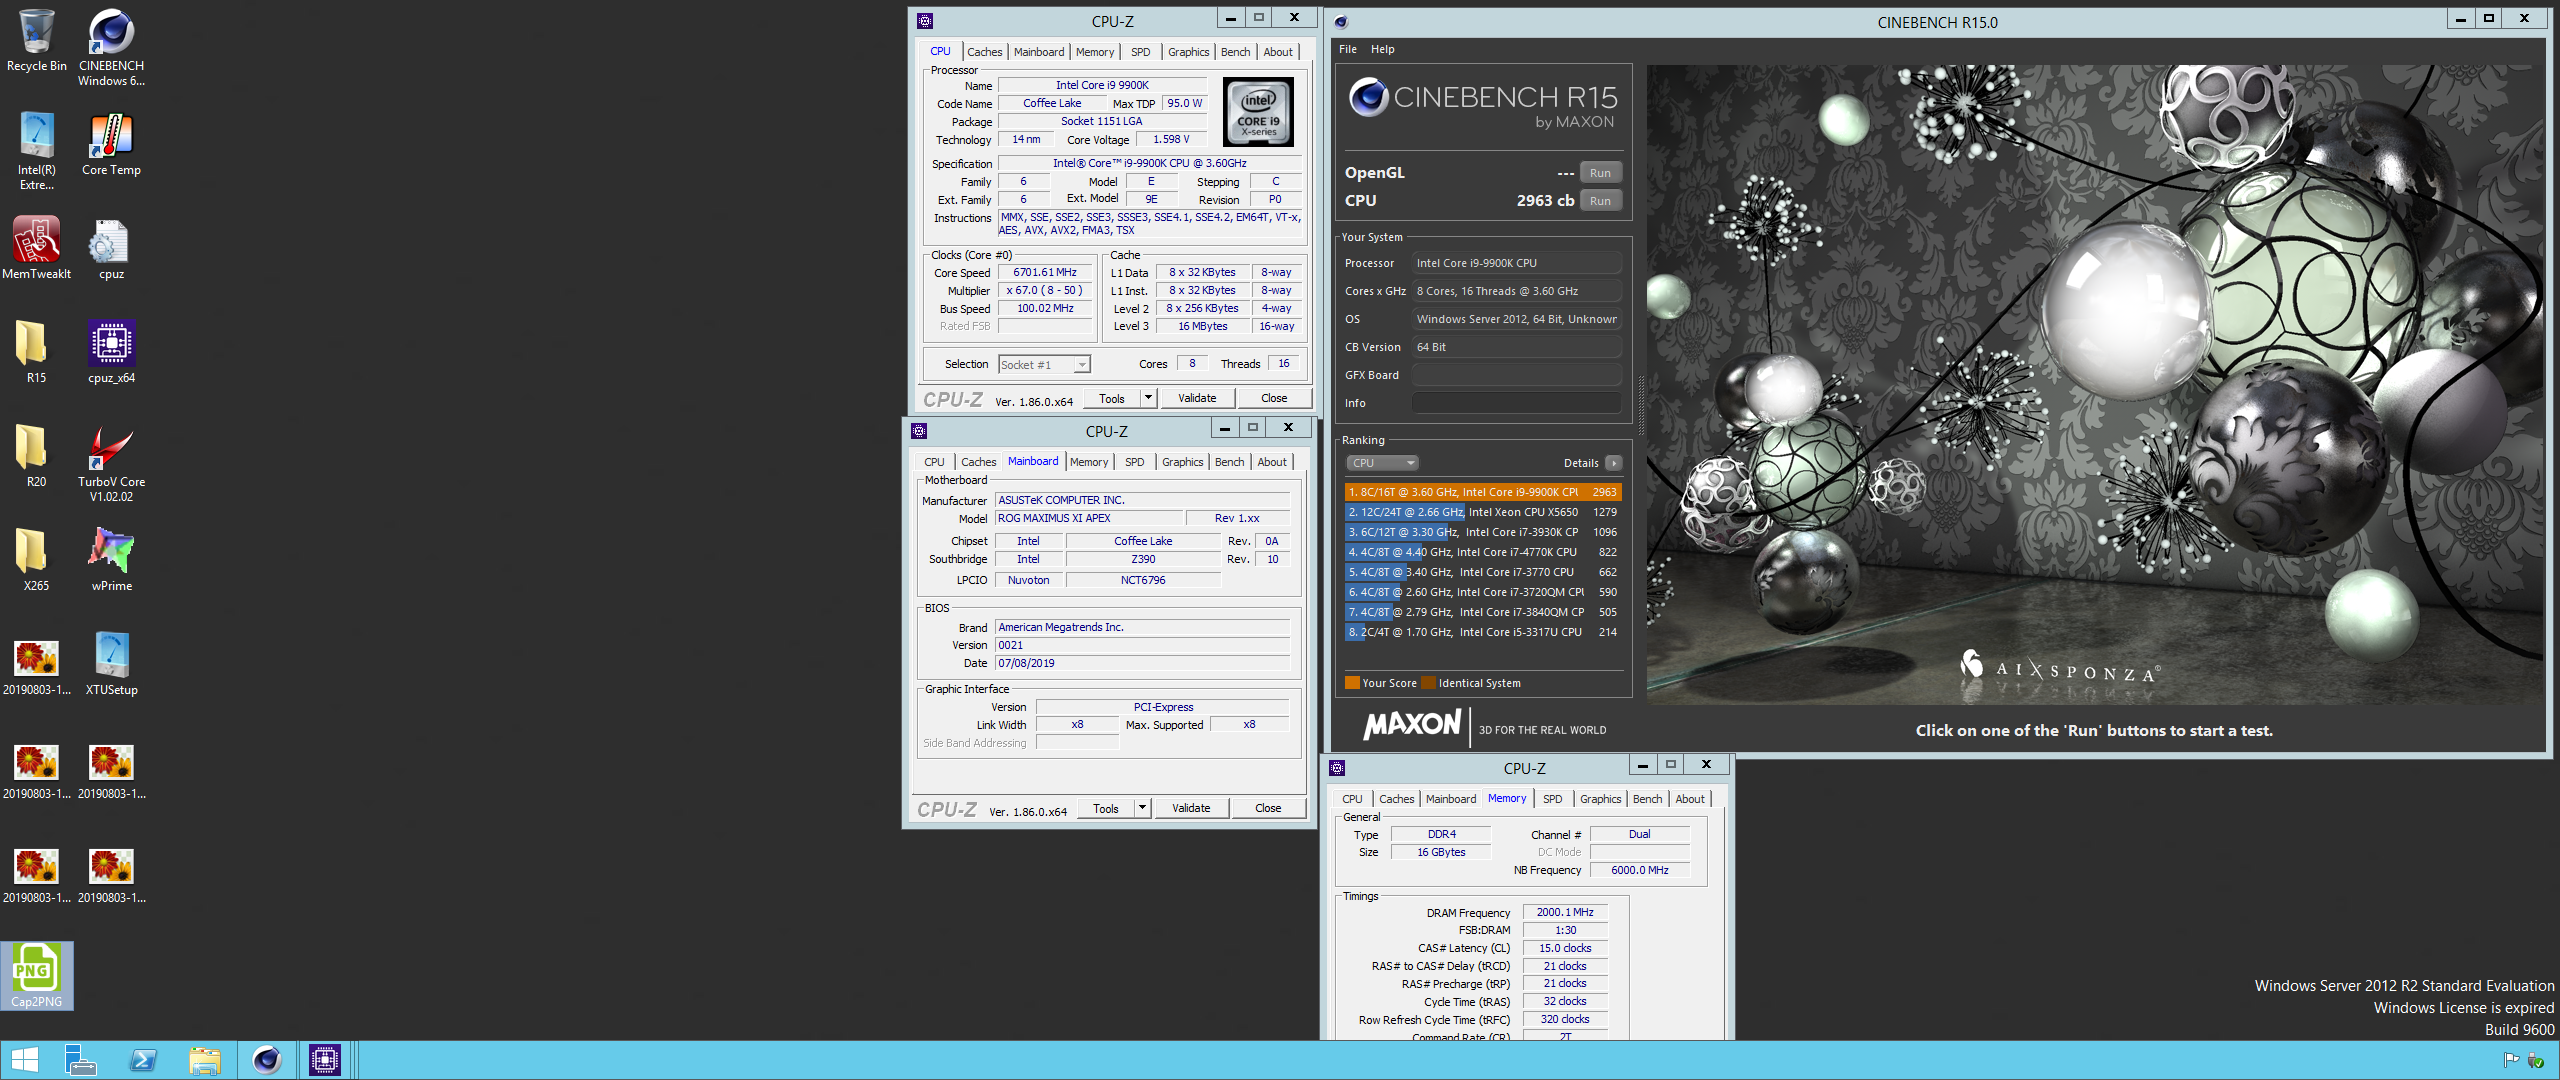
Task: Switch to Bench tab in top CPU-Z window
Action: click(1235, 52)
